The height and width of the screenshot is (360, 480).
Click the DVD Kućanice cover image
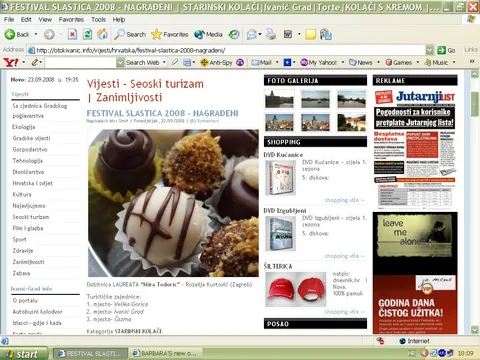pos(280,178)
